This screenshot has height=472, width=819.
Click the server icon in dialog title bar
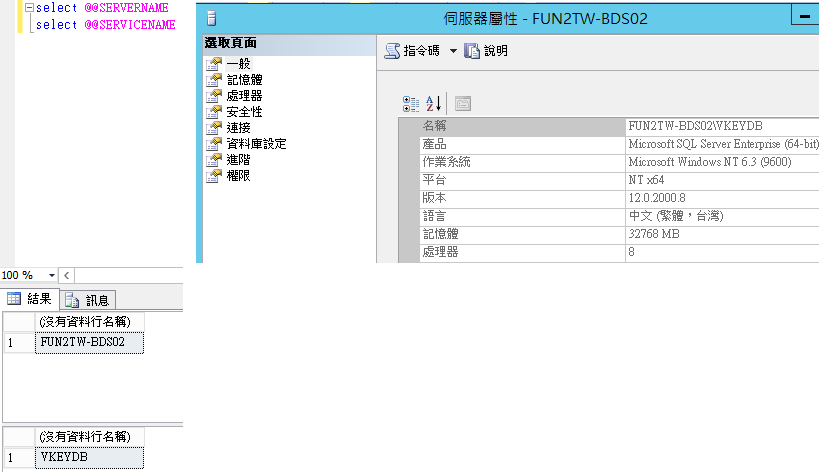tap(212, 19)
